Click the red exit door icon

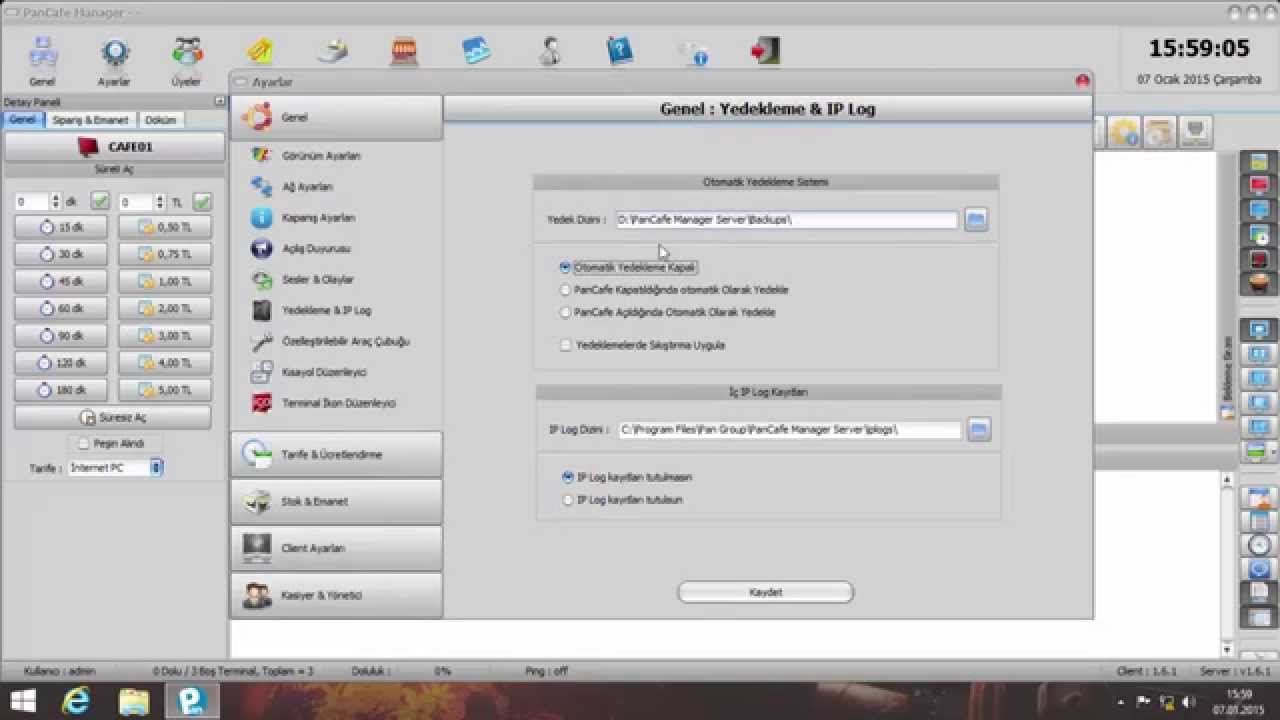pos(765,50)
